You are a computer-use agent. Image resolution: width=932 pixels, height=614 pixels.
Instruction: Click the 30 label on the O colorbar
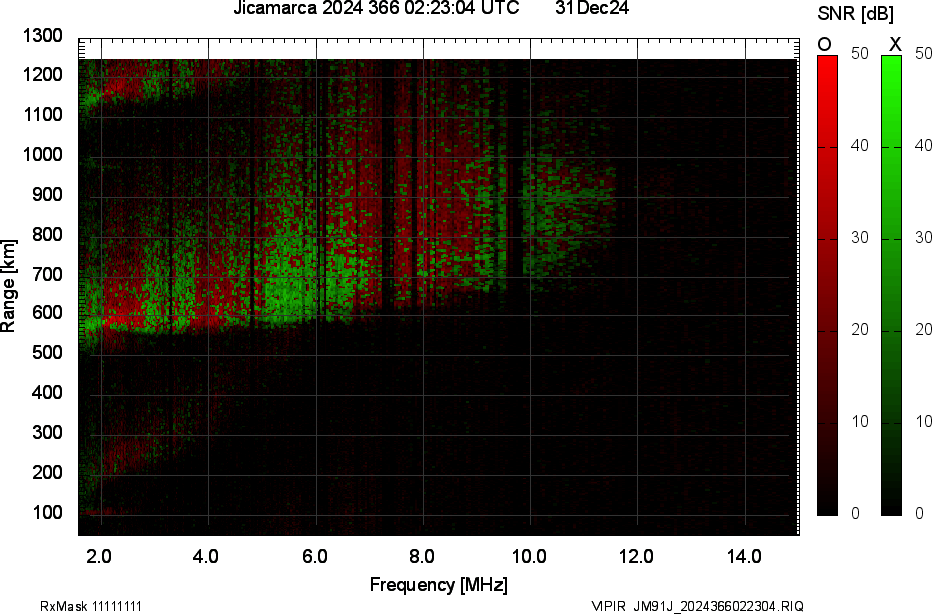point(859,237)
